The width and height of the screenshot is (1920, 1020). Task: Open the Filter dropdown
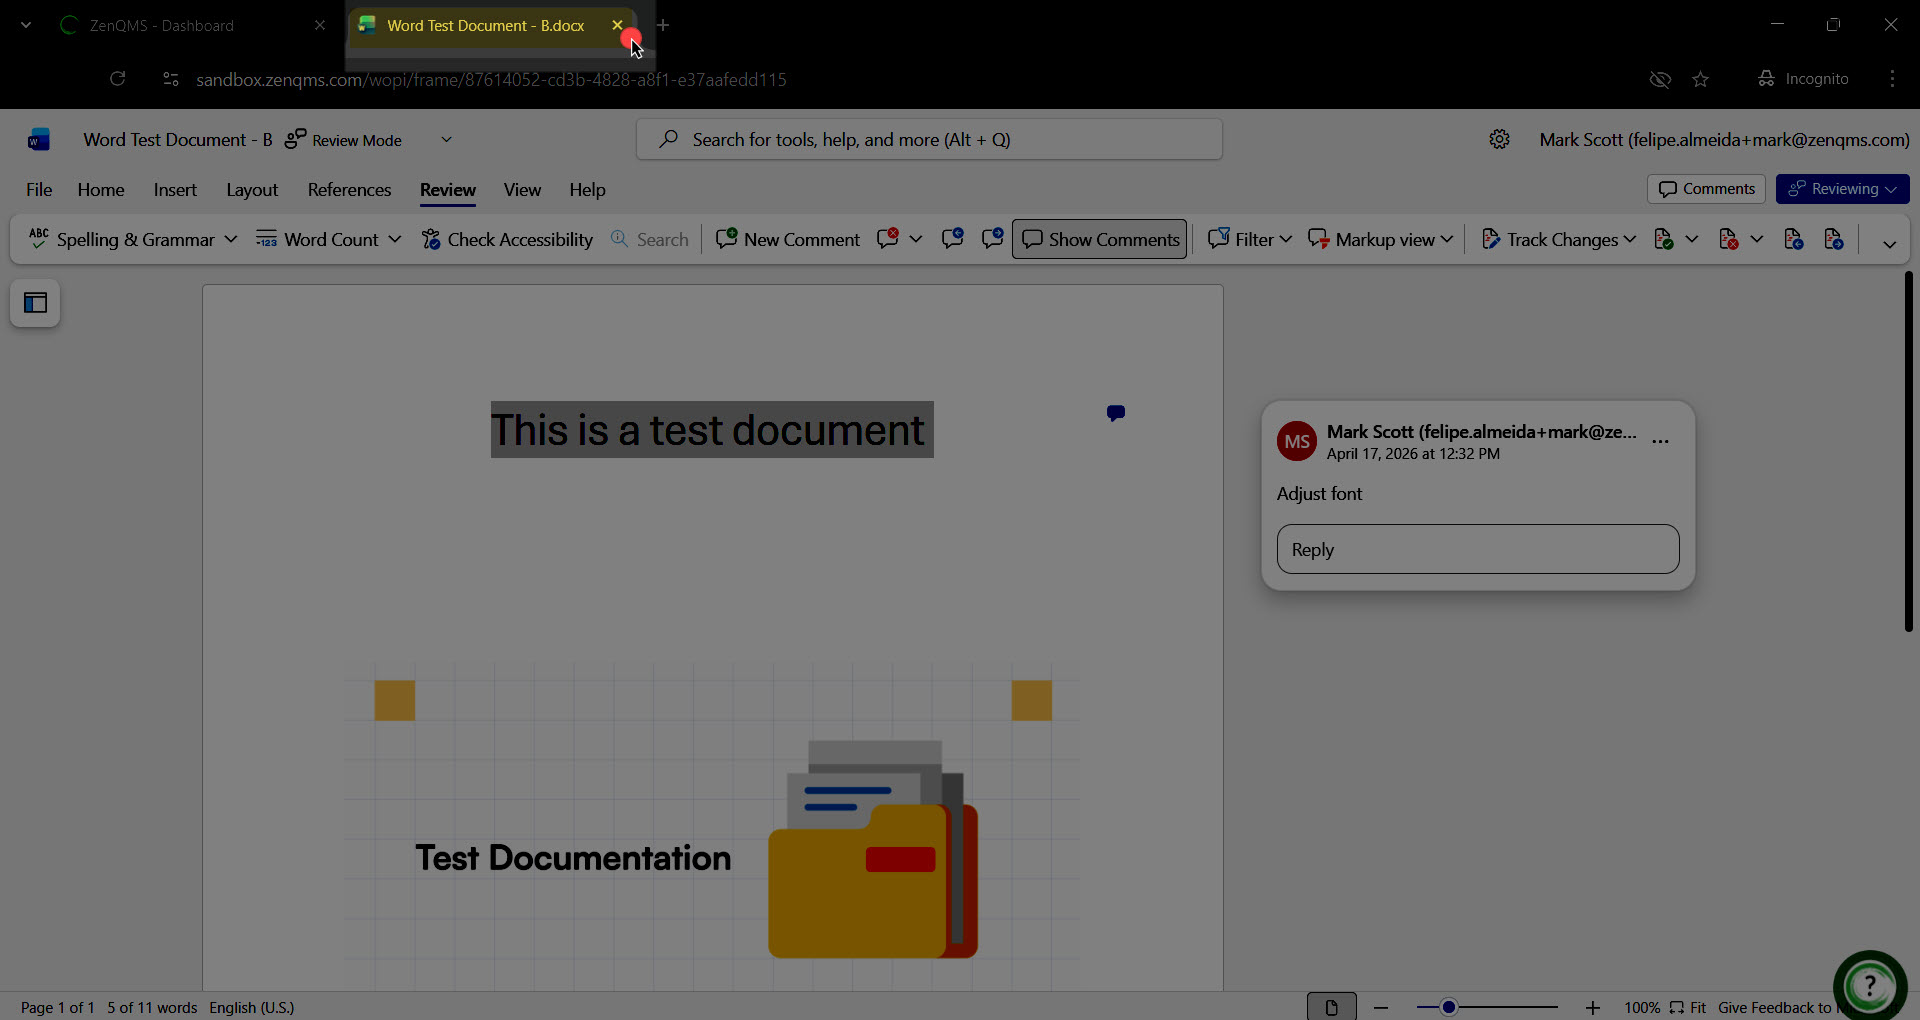tap(1250, 239)
